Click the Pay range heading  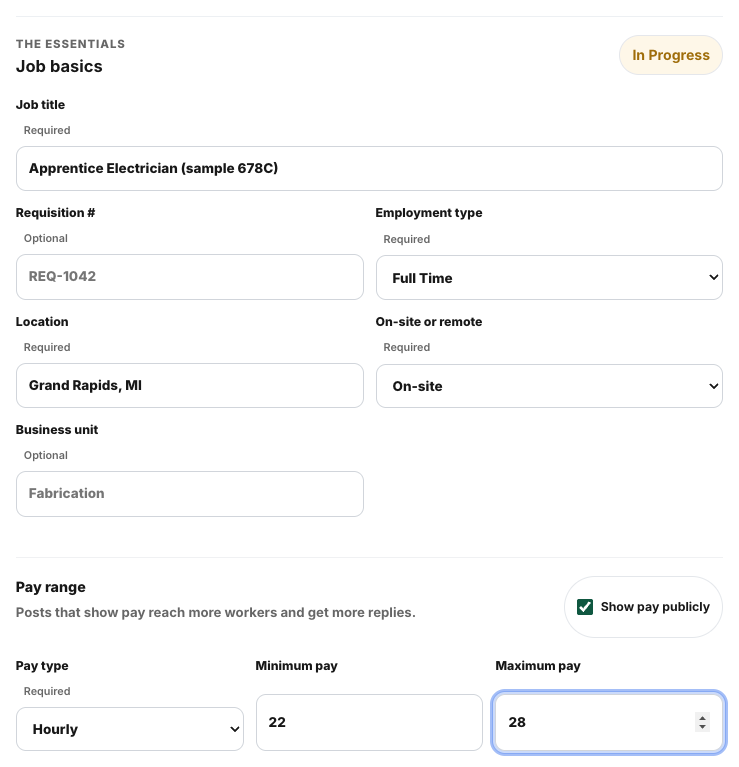click(x=51, y=587)
